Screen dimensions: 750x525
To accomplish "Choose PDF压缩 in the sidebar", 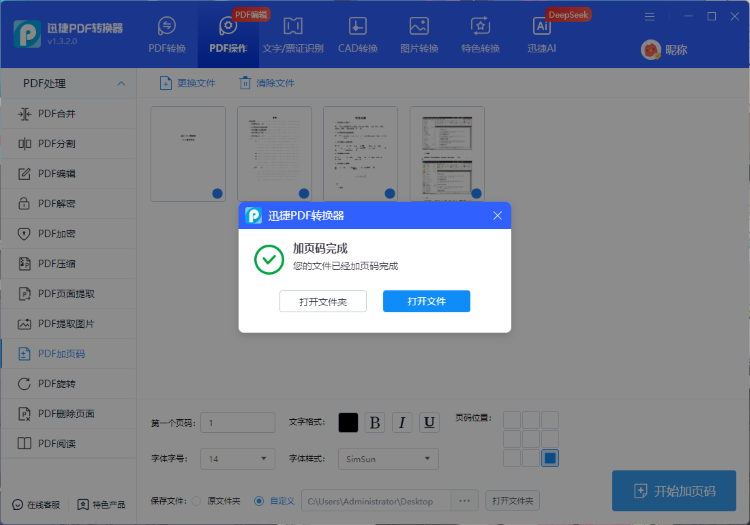I will pos(57,264).
